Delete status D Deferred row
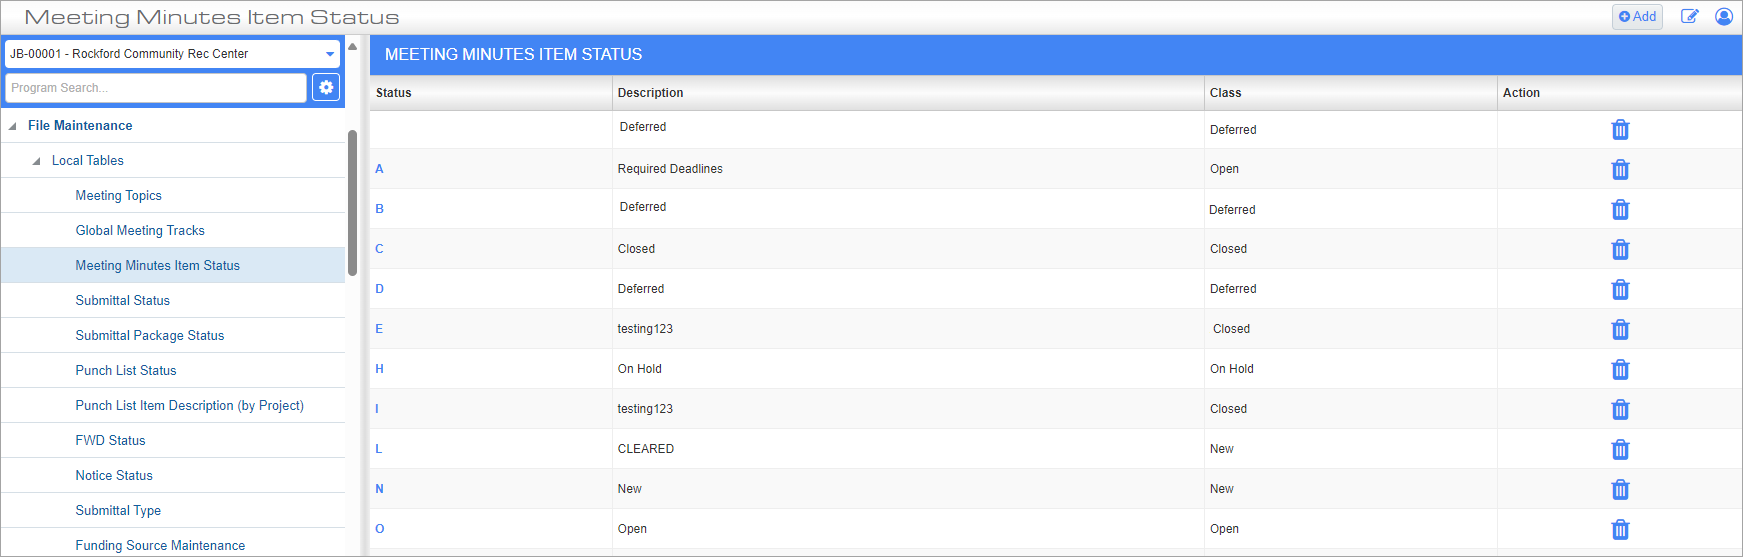 (1620, 290)
